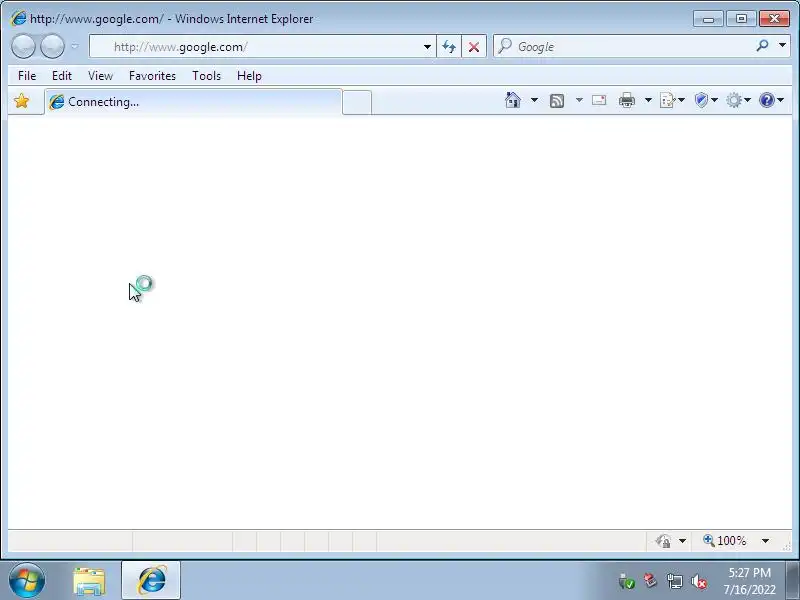Open the Help menu
Viewport: 800px width, 600px height.
pos(249,76)
